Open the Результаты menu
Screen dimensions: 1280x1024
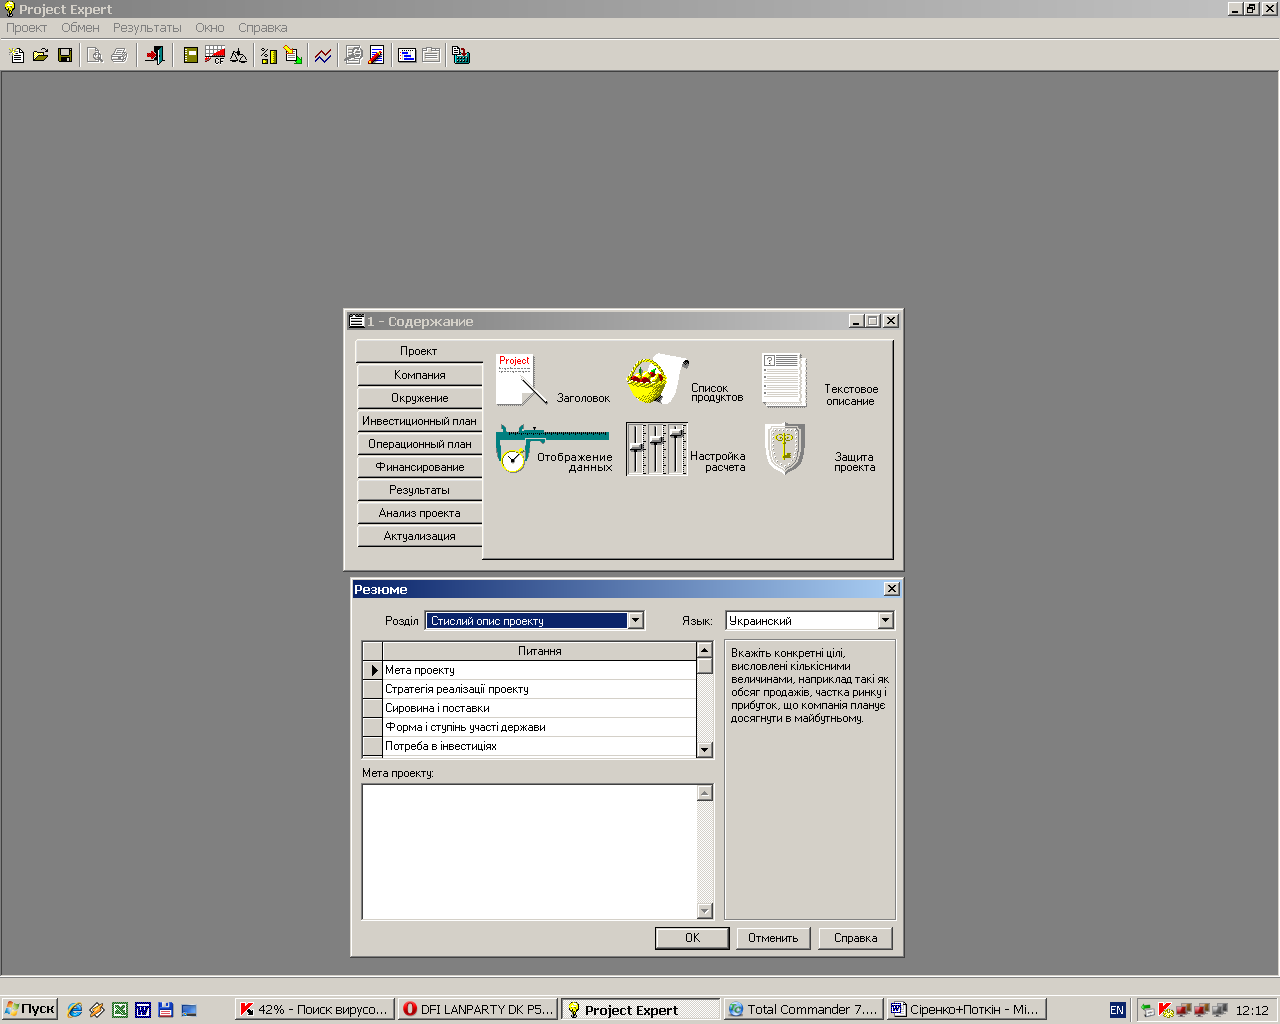(147, 28)
